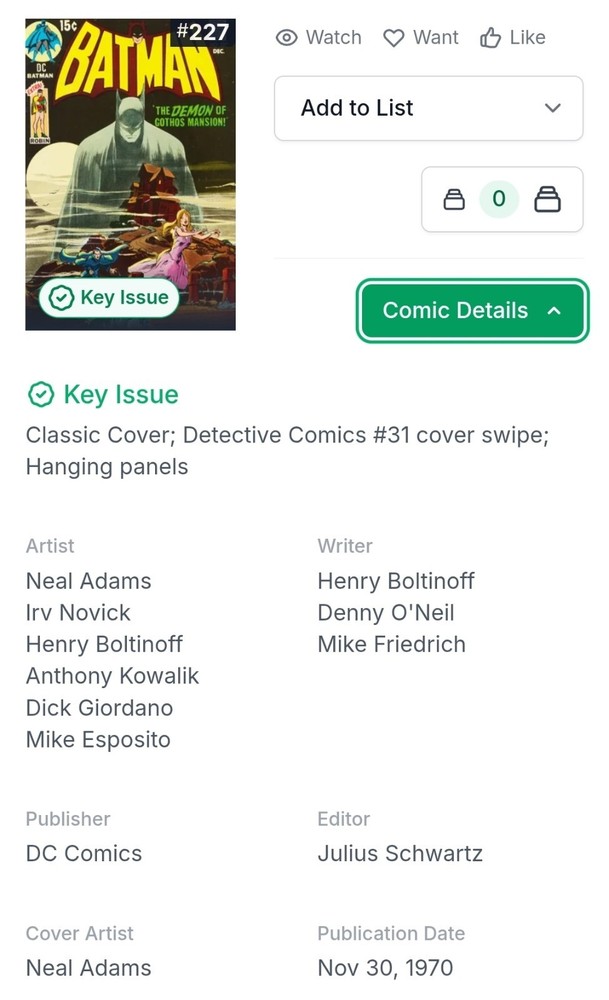The height and width of the screenshot is (1000, 609).
Task: Click the copy count showing 0
Action: (x=499, y=199)
